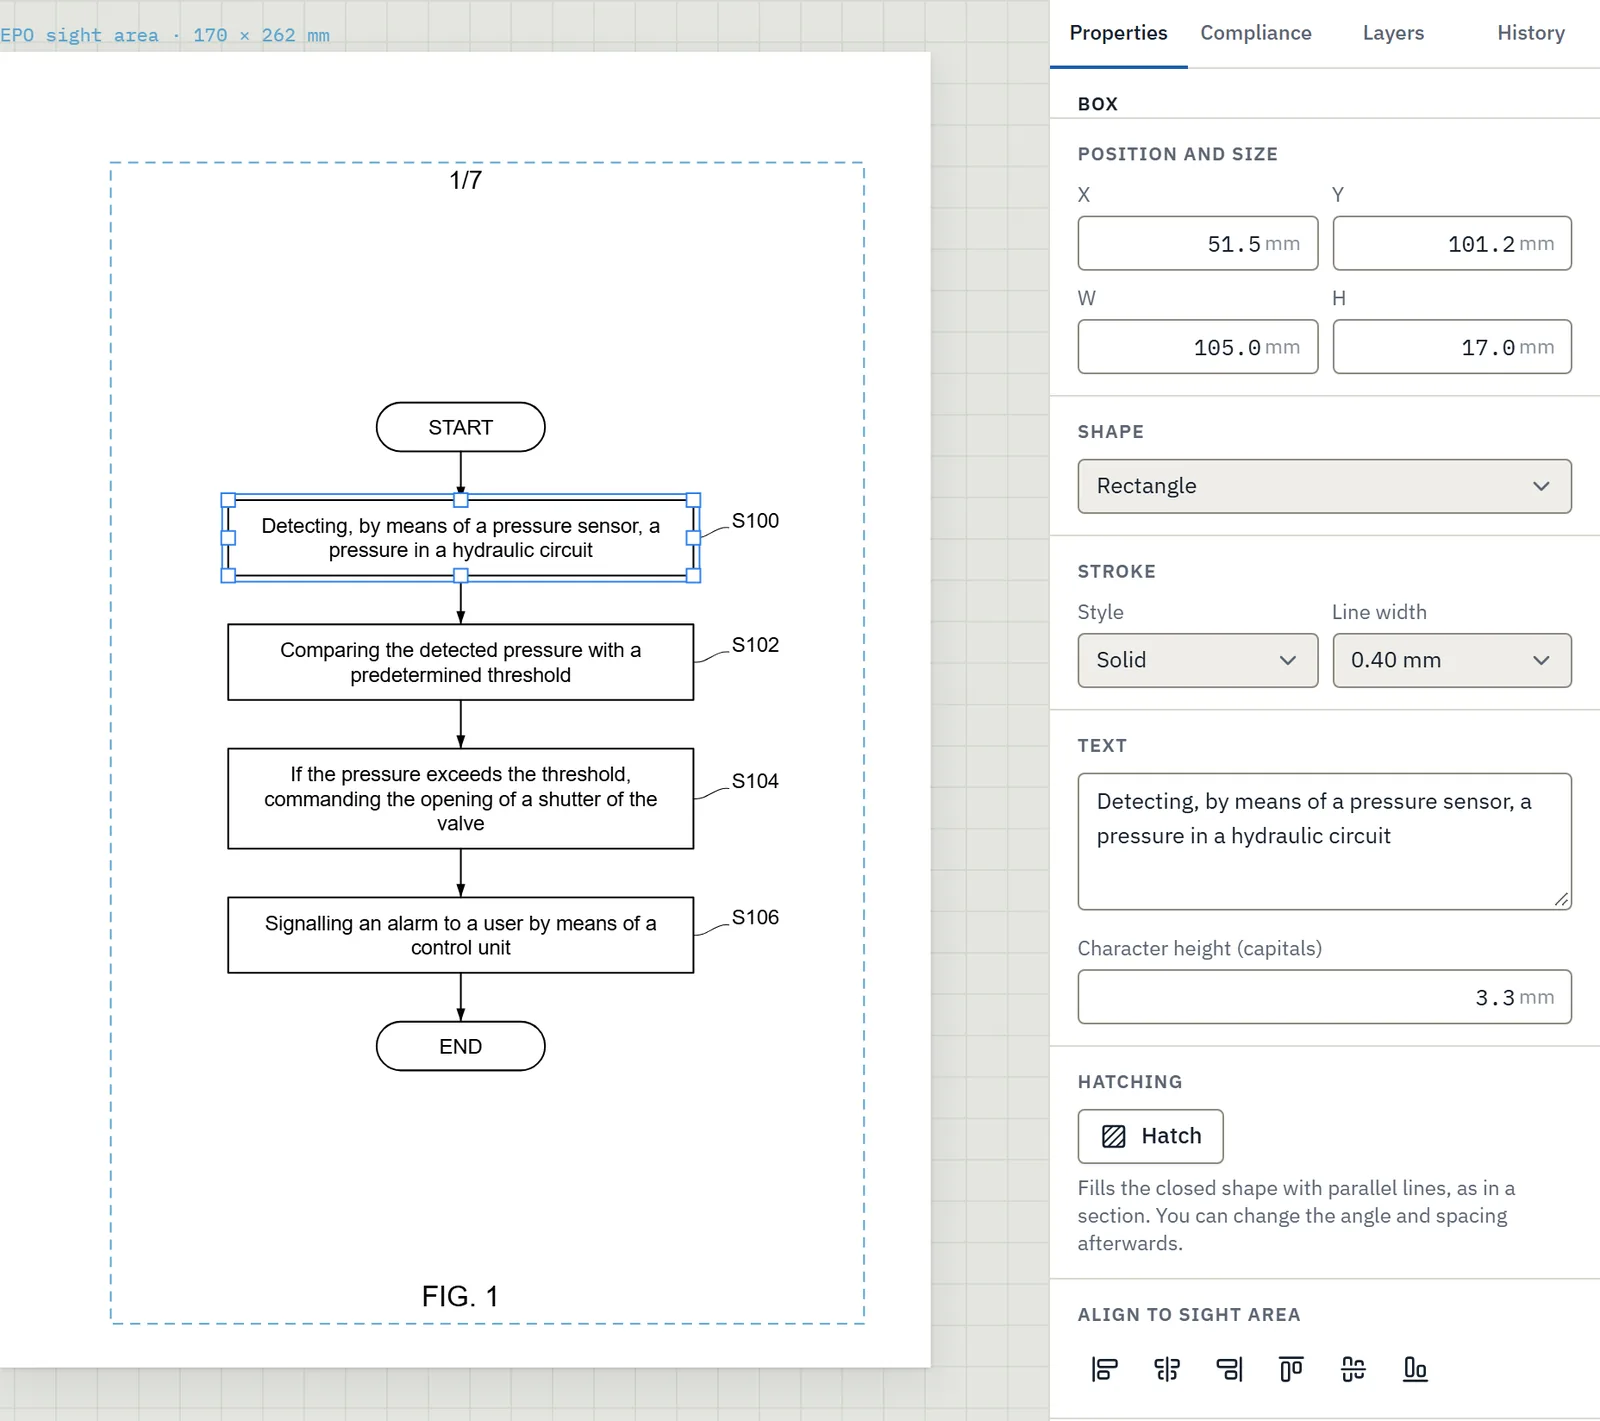Edit the X position field
This screenshot has width=1600, height=1421.
[1197, 243]
